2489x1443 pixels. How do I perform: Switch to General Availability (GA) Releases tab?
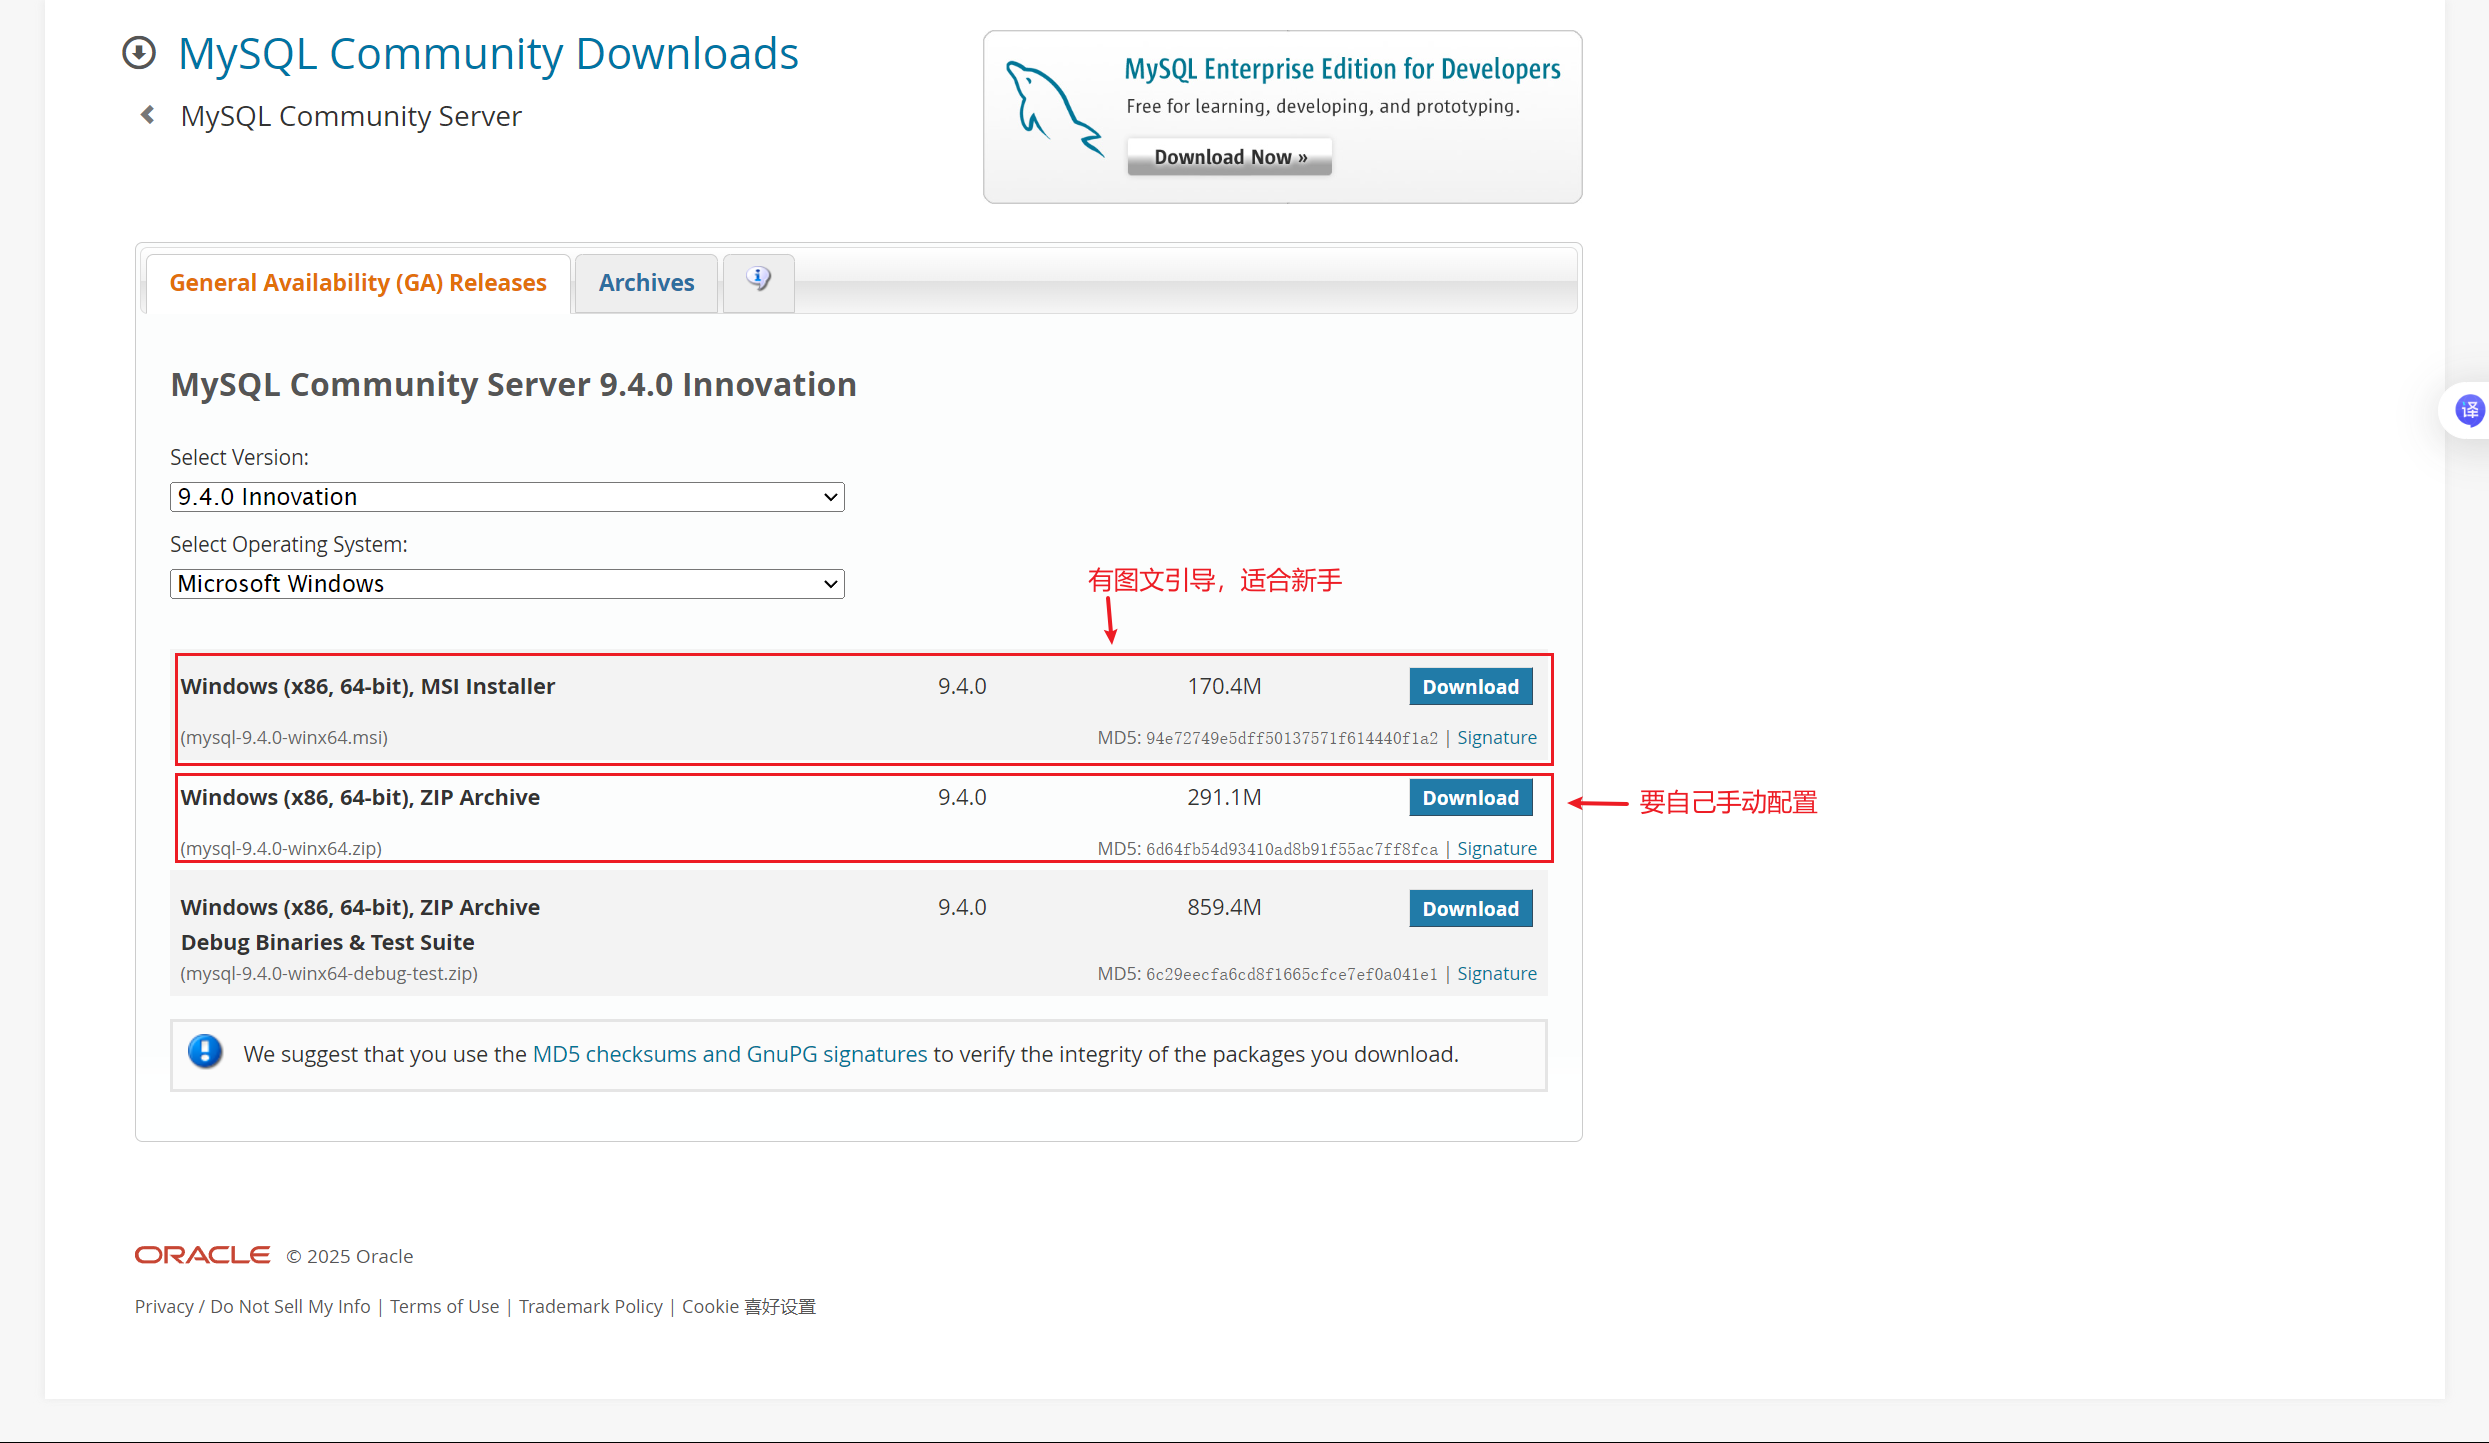point(358,283)
